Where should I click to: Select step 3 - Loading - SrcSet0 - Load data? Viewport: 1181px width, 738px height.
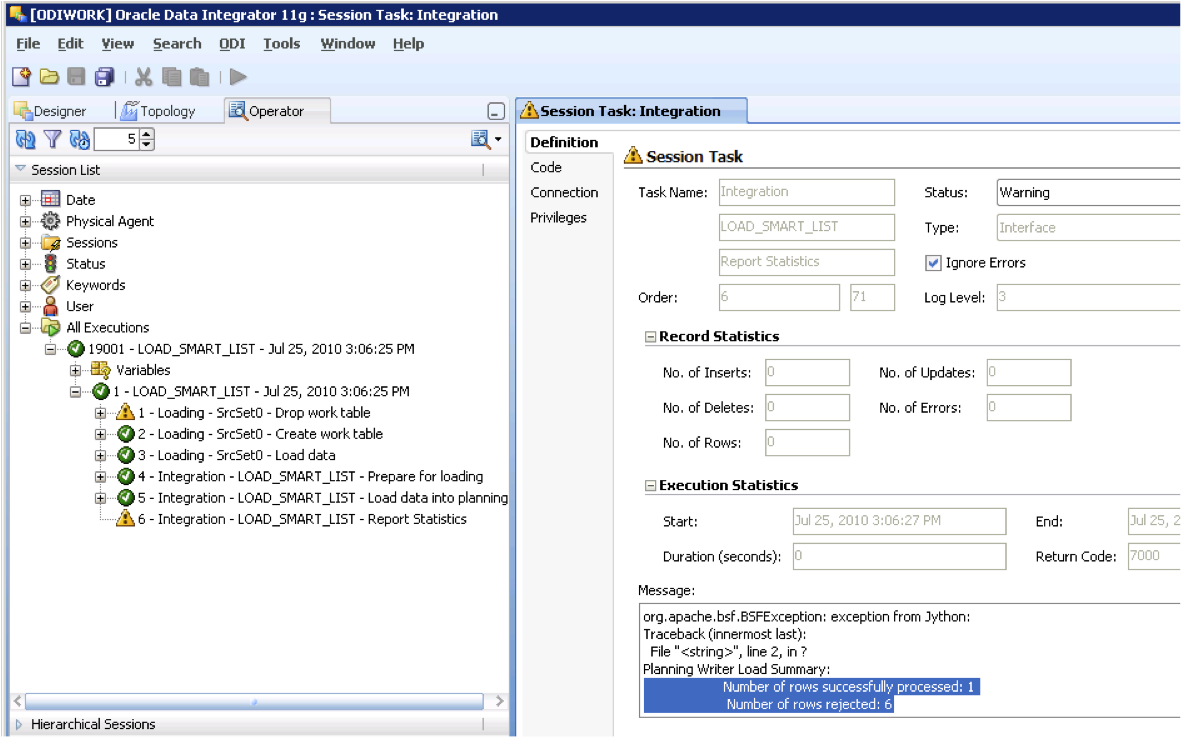pyautogui.click(x=237, y=455)
